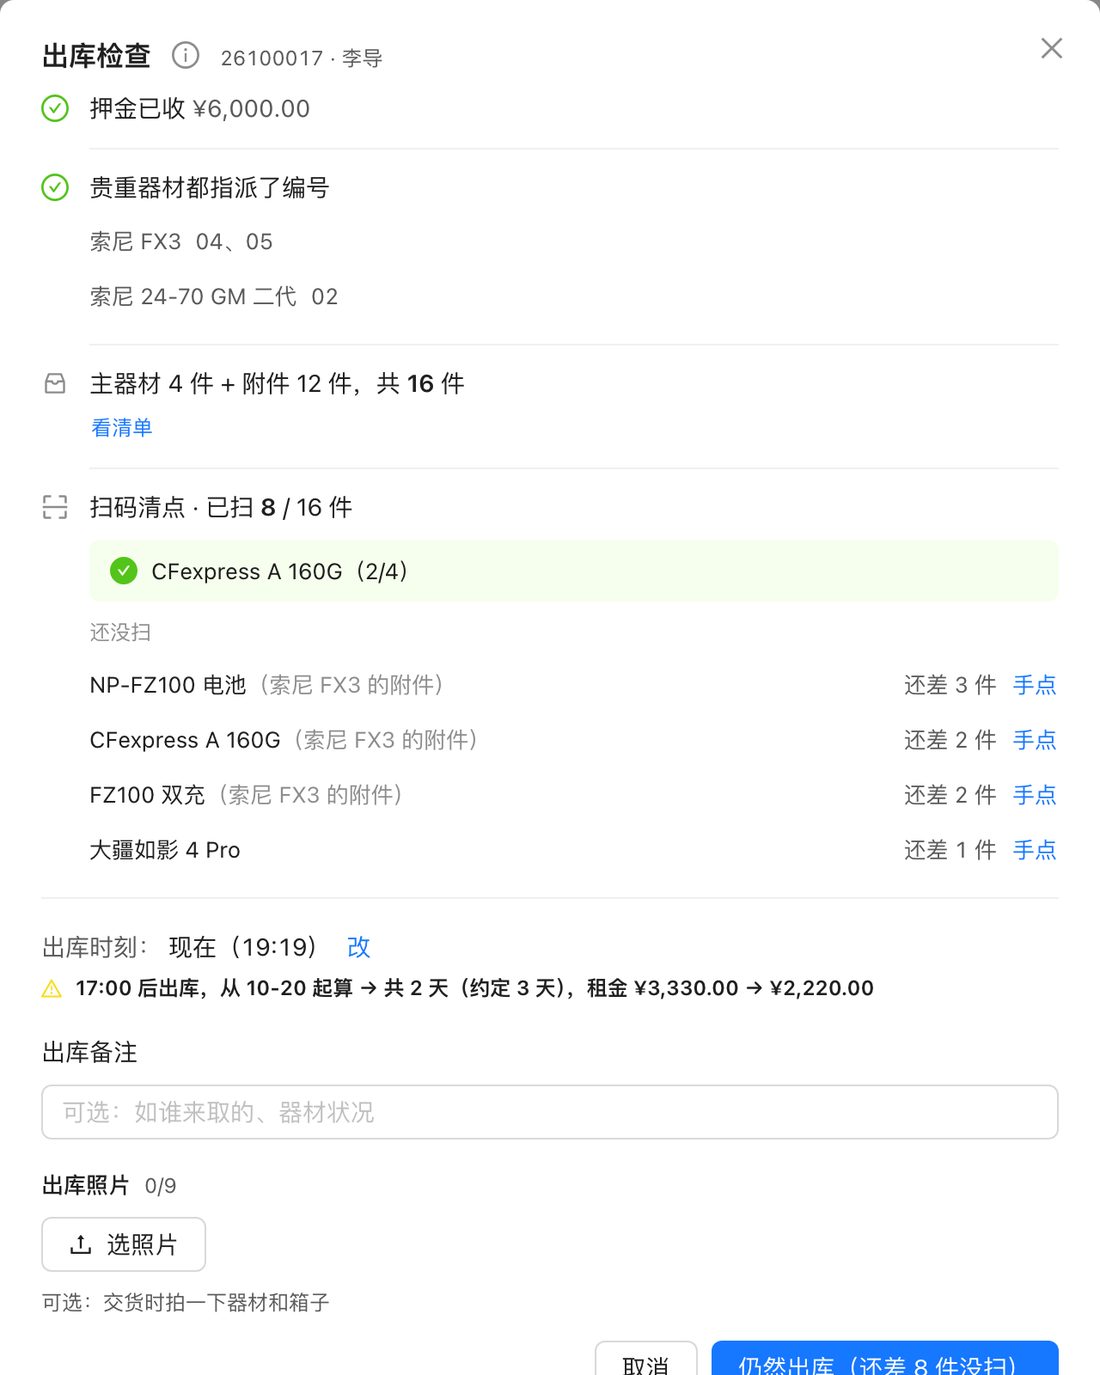Click 手点 for NP-FZ100 电池
The image size is (1100, 1375).
coord(1035,685)
